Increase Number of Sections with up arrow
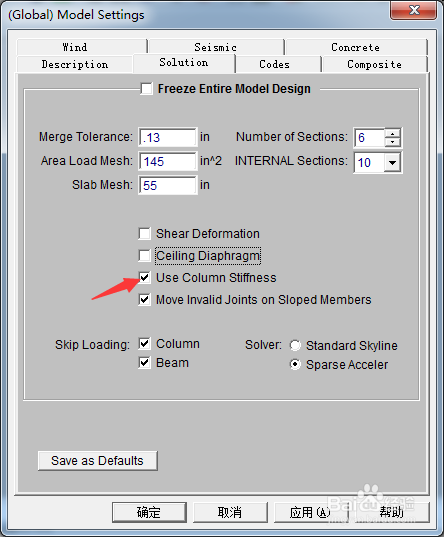Viewport: 444px width, 537px height. pyautogui.click(x=393, y=133)
